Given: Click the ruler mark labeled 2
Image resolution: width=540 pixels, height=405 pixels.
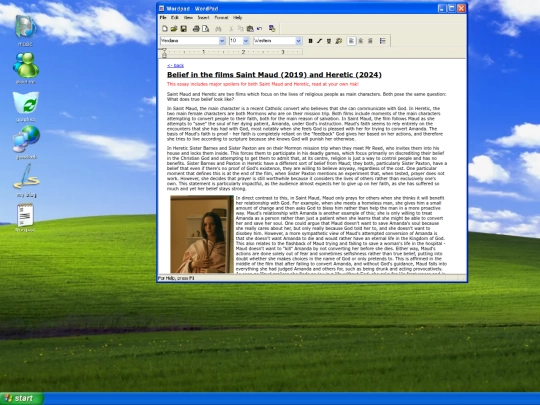Looking at the screenshot, I should [x=243, y=52].
